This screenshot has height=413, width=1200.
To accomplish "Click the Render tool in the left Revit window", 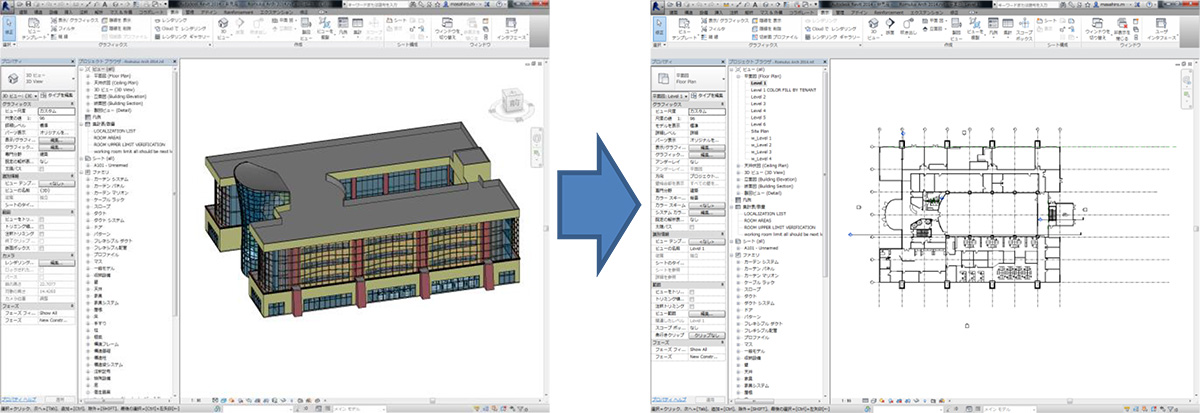I will coord(171,20).
